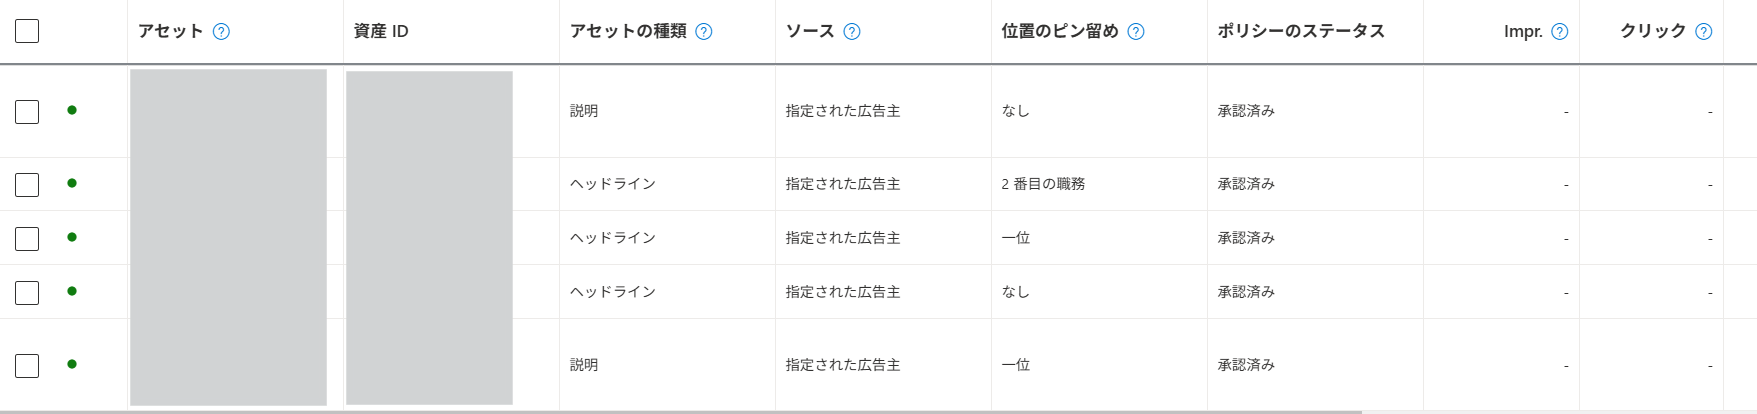The image size is (1757, 414).
Task: Sort by ポリシーのステータス column header
Action: pos(1301,32)
